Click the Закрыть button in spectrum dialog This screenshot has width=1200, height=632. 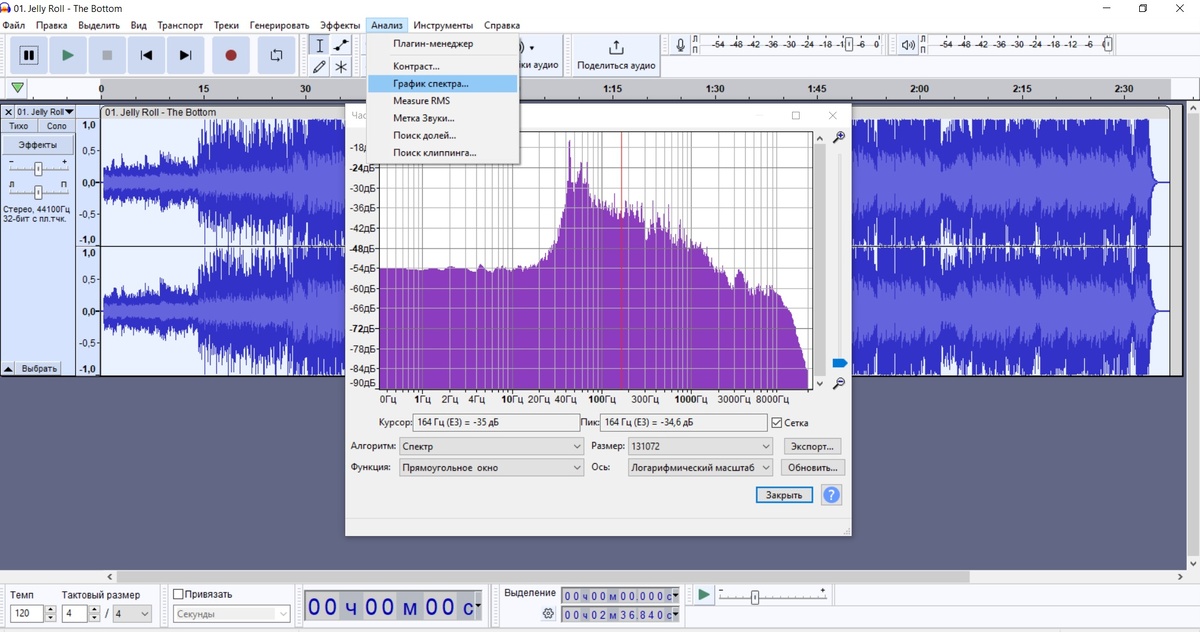coord(783,495)
